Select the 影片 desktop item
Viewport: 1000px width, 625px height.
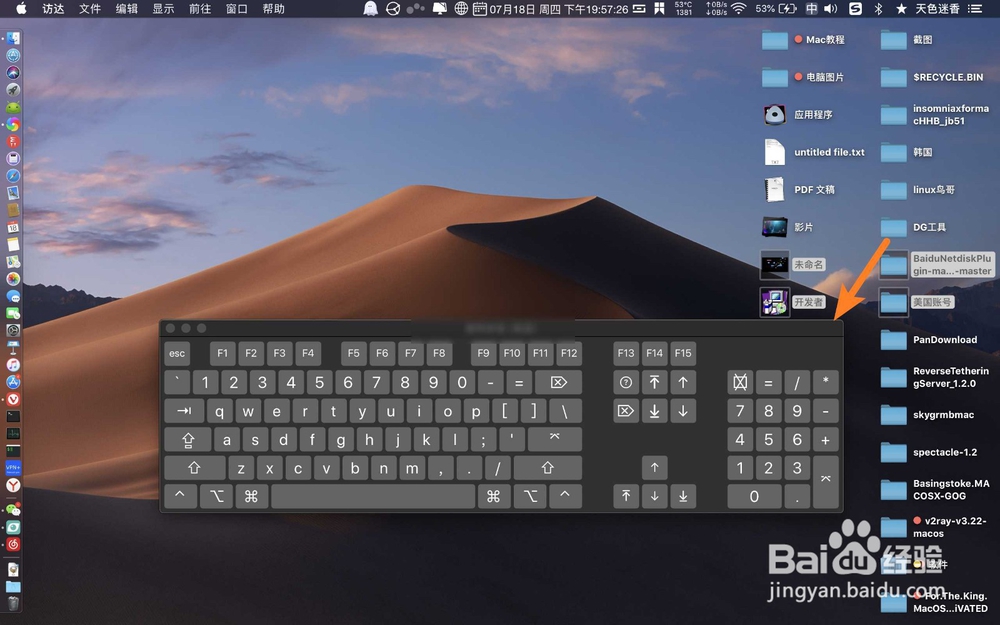tap(788, 227)
